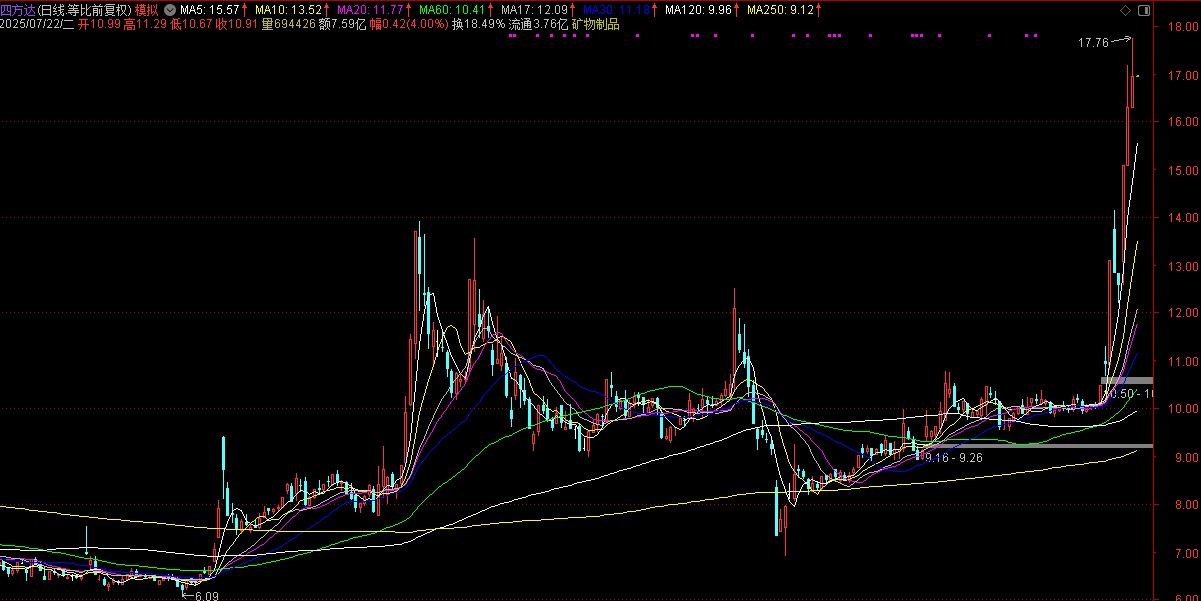The width and height of the screenshot is (1201, 601).
Task: Open the indicator dropdown arrow beside 模拟
Action: [x=170, y=9]
